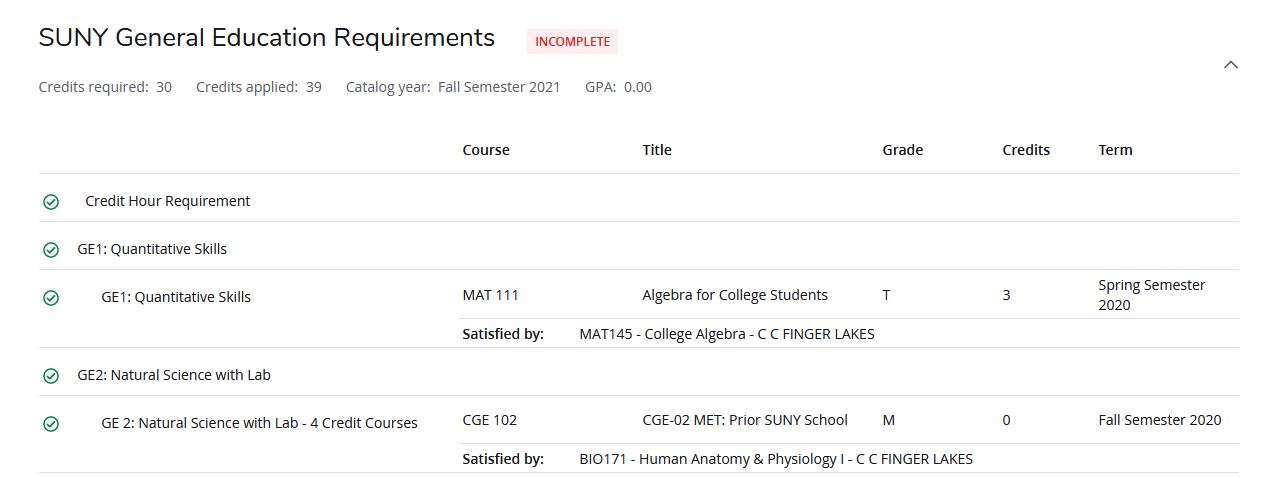Click the check icon beside MAT 111 row
The width and height of the screenshot is (1265, 478).
pos(51,298)
